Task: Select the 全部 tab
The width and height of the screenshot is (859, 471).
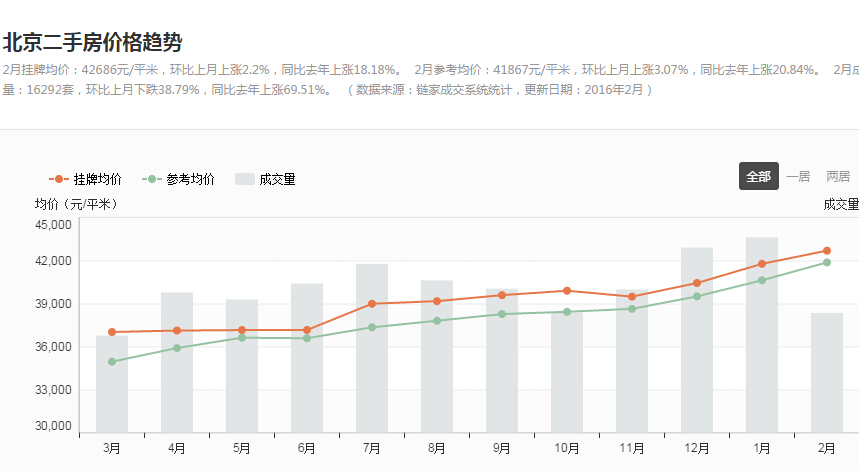Action: tap(758, 176)
